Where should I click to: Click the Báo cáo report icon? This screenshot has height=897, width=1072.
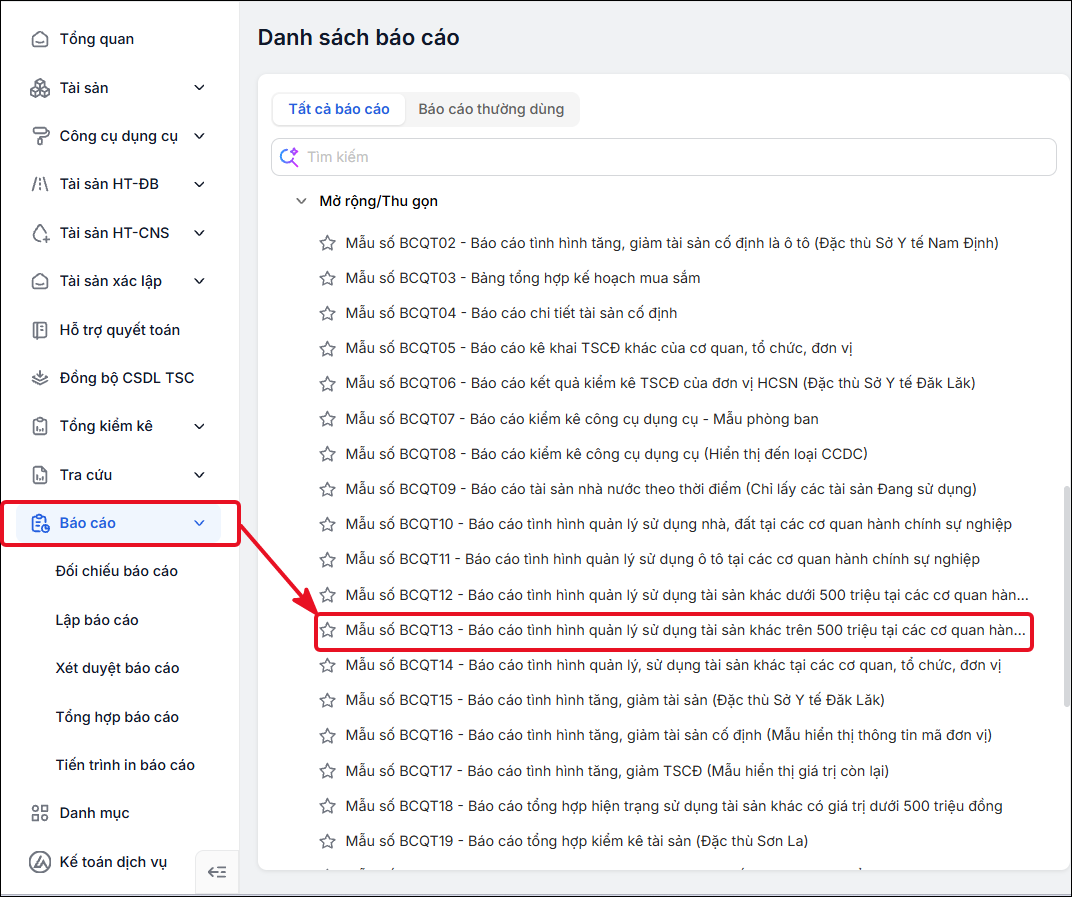pyautogui.click(x=40, y=524)
